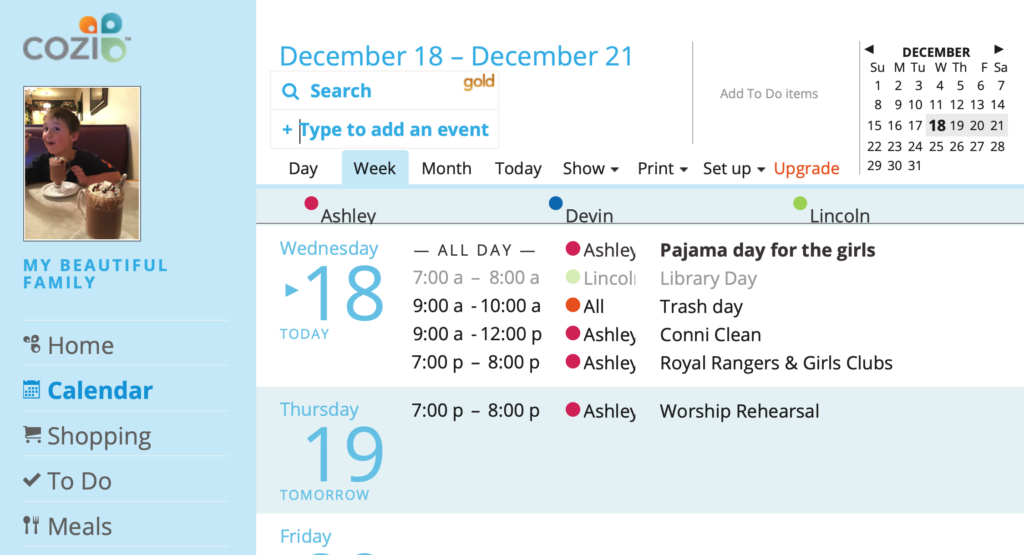This screenshot has height=555, width=1024.
Task: Toggle Ashley's red color dot filter
Action: coord(312,204)
